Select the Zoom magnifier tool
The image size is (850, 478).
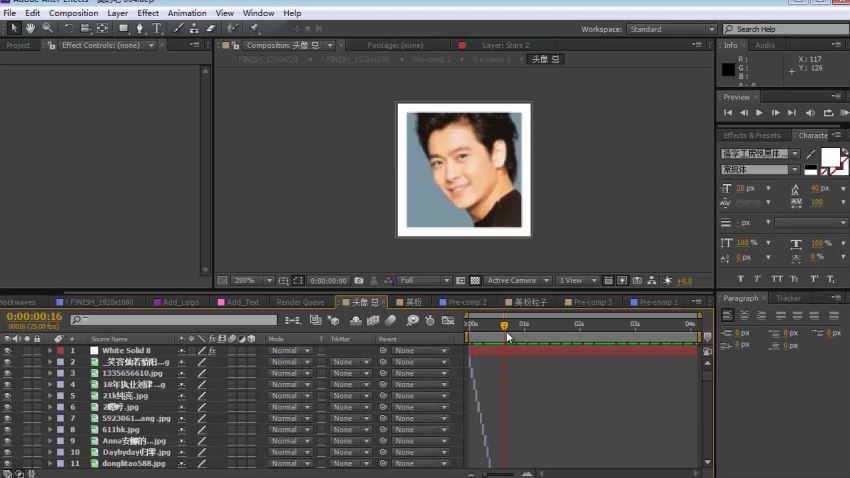tap(47, 28)
